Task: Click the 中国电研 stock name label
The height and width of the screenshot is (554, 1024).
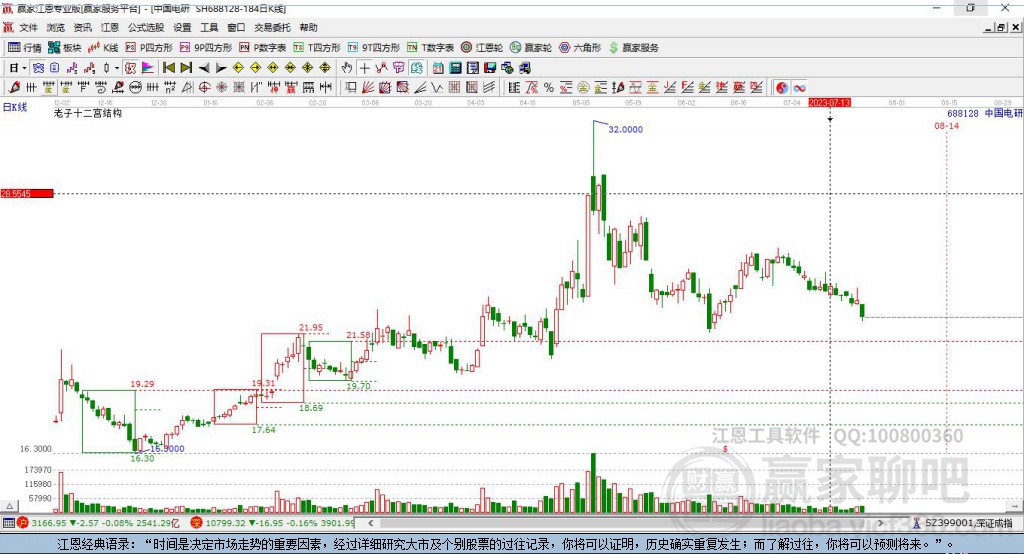Action: click(1004, 113)
